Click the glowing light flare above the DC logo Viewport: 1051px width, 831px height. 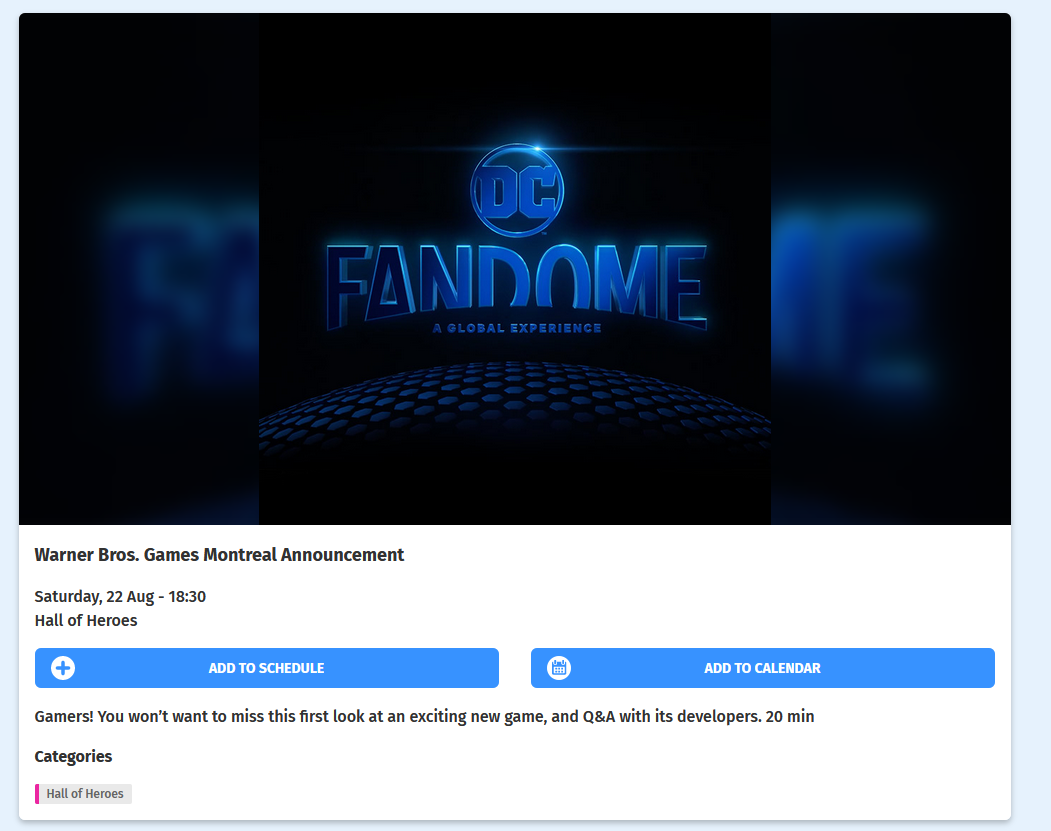tap(537, 148)
